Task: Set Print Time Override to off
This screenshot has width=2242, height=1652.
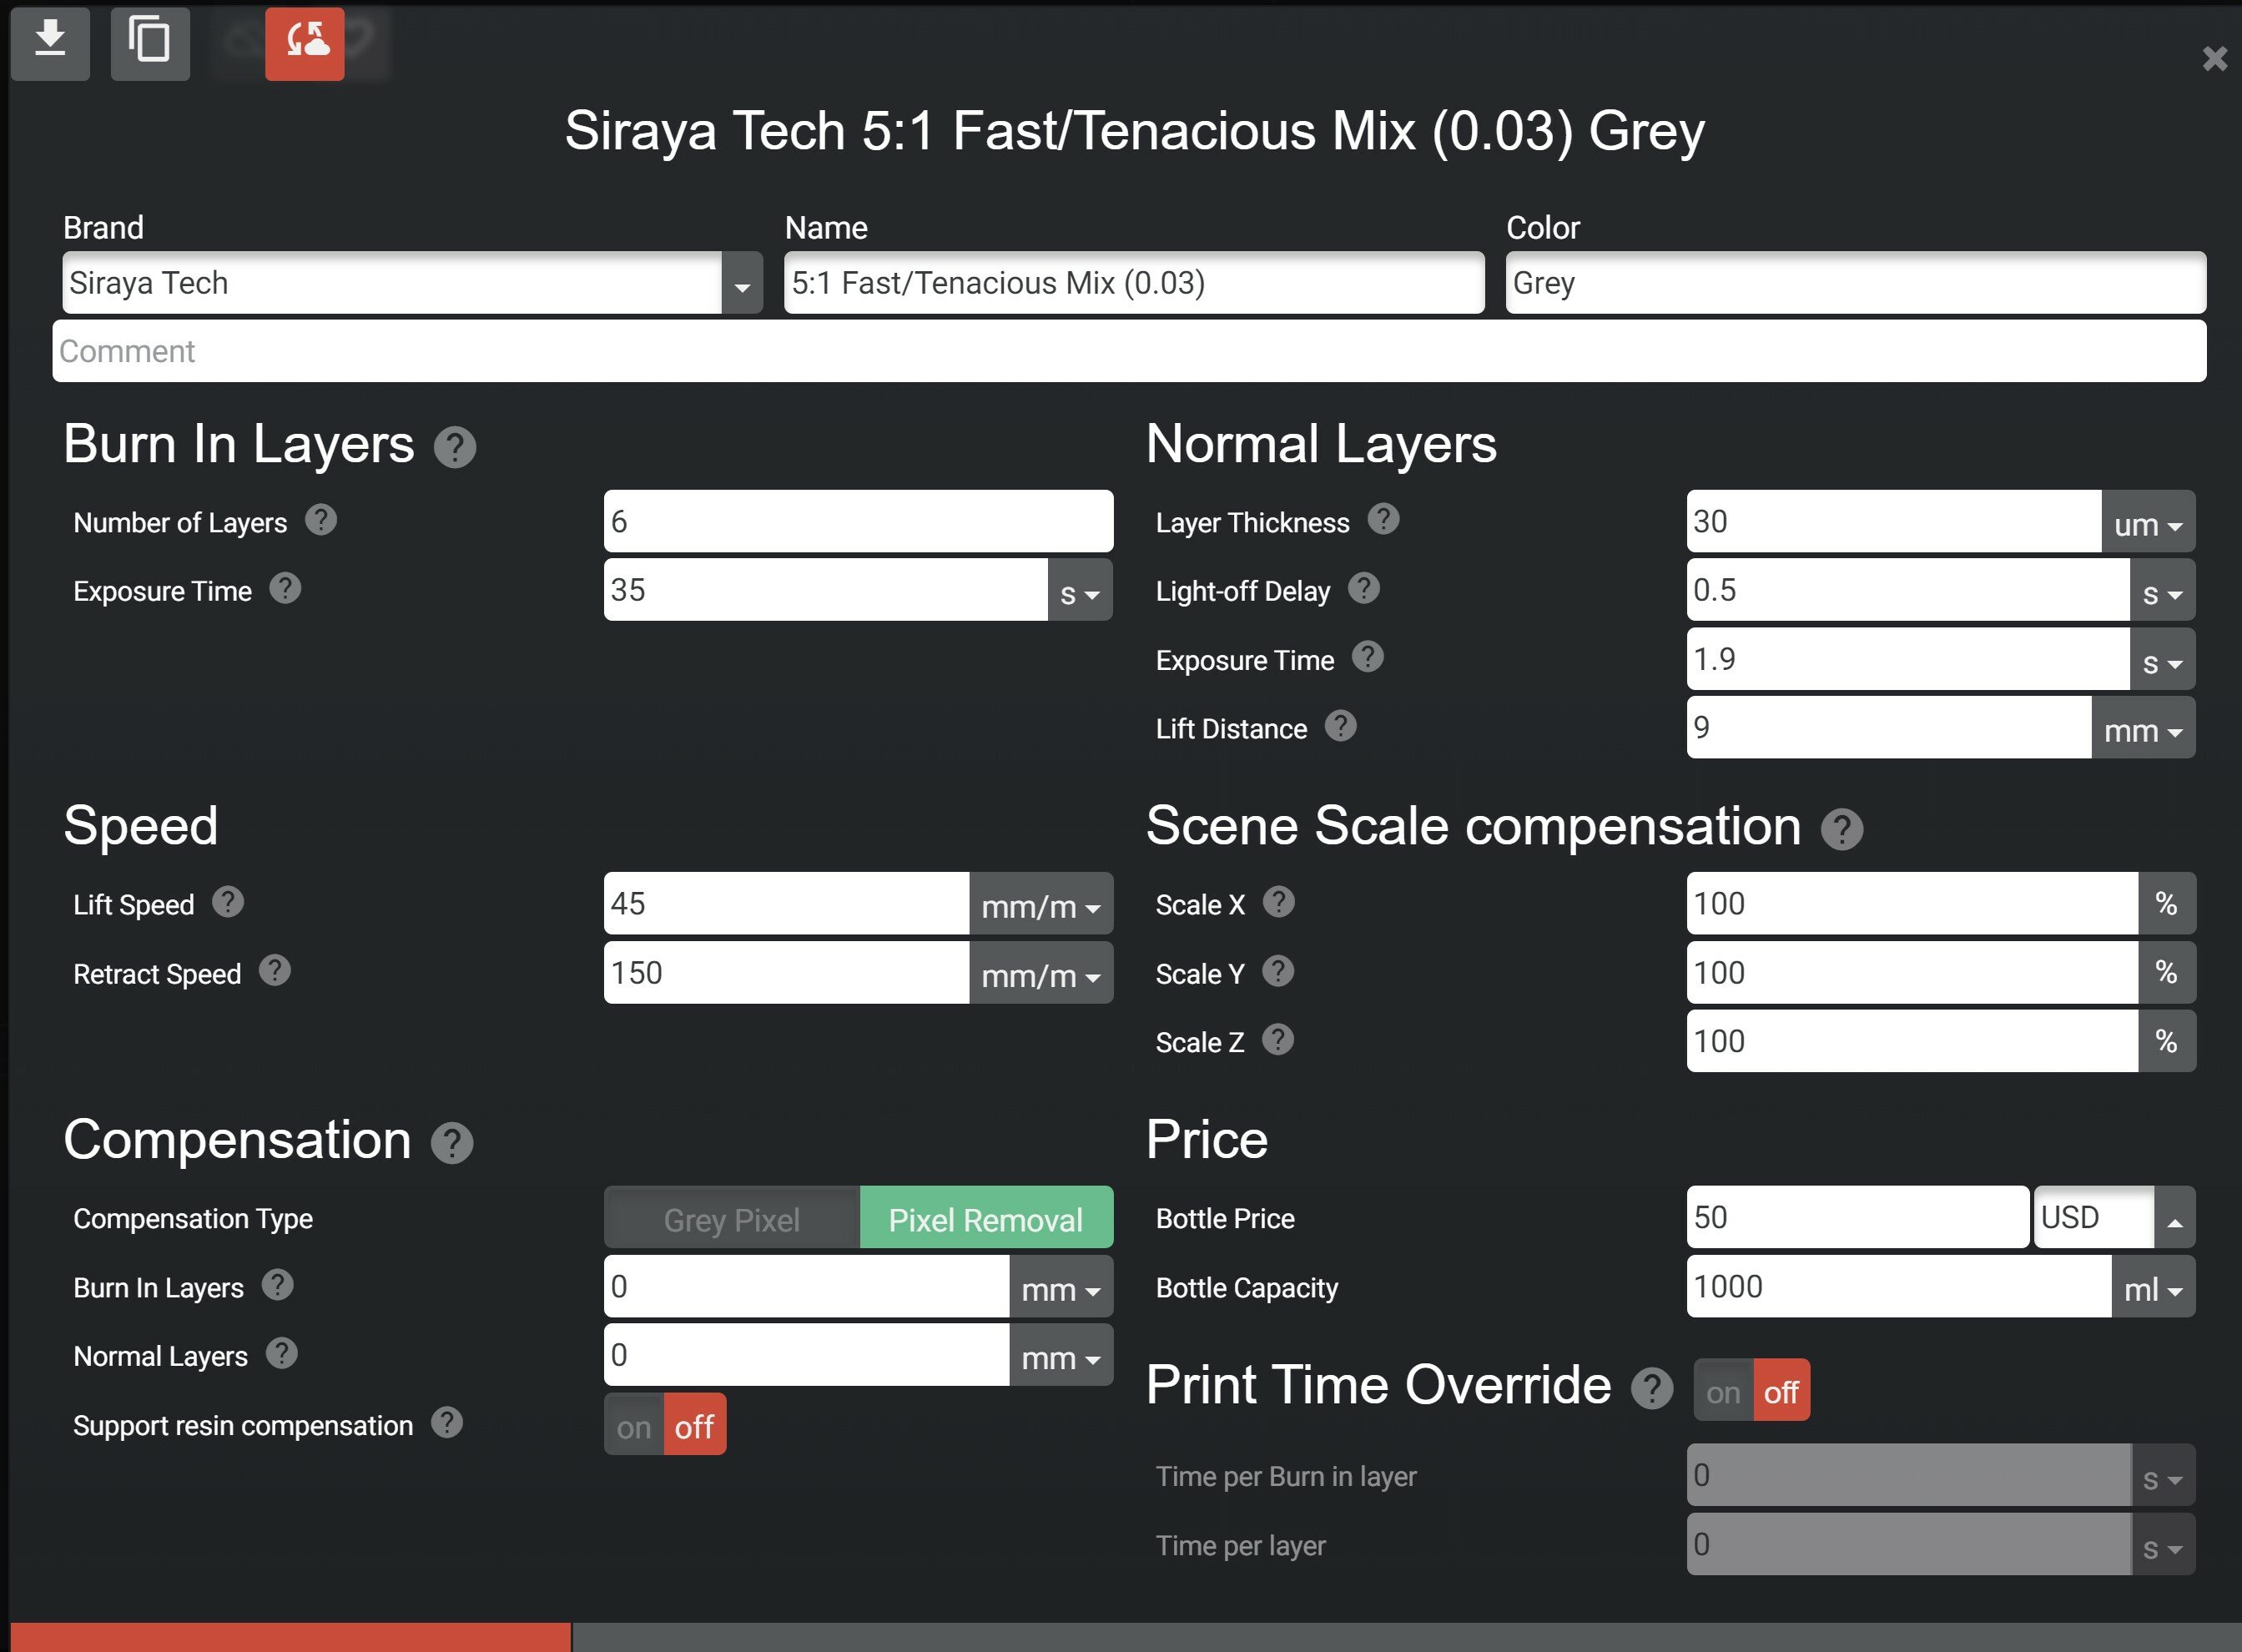Action: [1781, 1391]
